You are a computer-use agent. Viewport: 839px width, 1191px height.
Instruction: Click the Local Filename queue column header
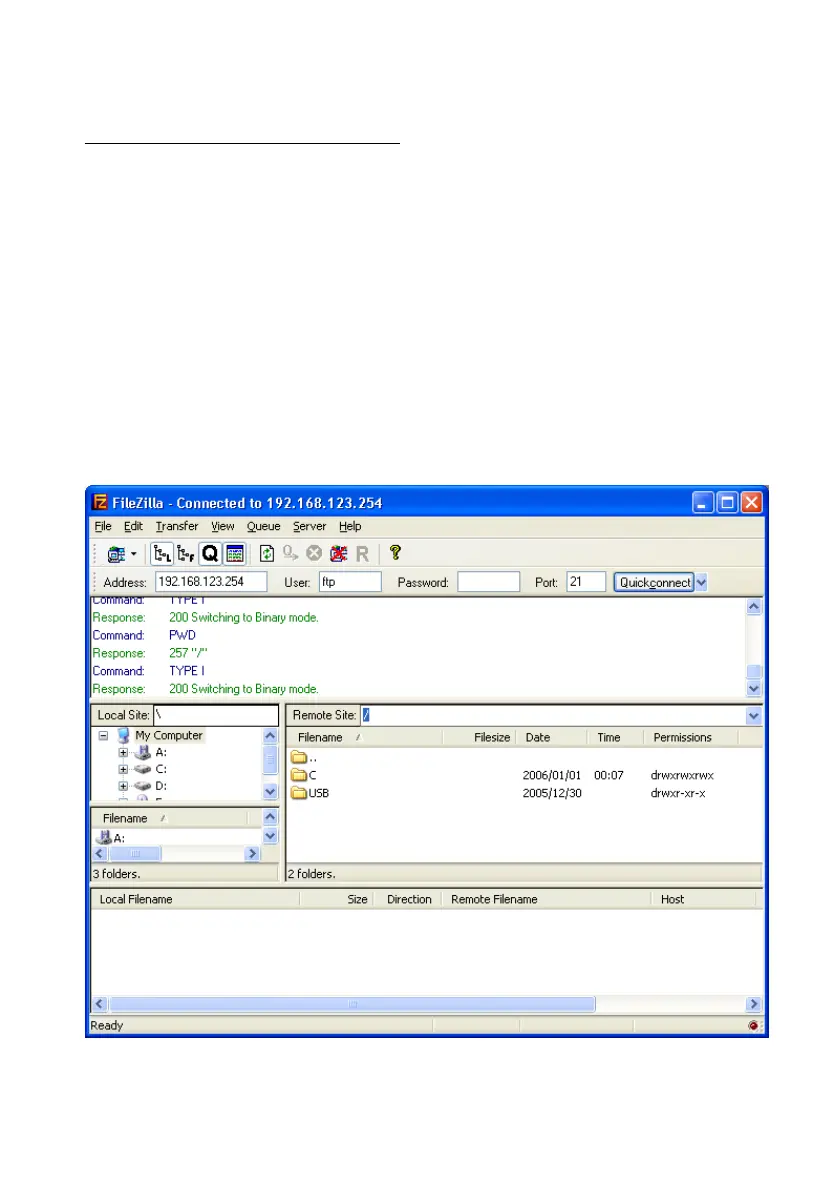click(x=196, y=899)
